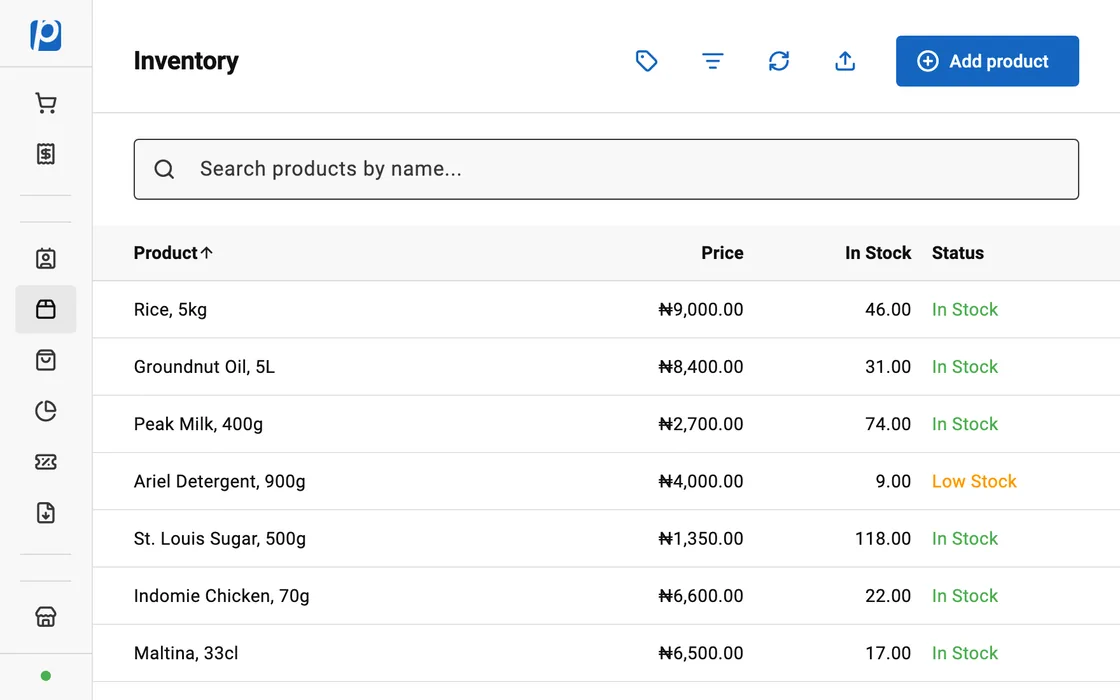1120x700 pixels.
Task: Click In Stock status for Indomie Chicken
Action: click(x=965, y=596)
